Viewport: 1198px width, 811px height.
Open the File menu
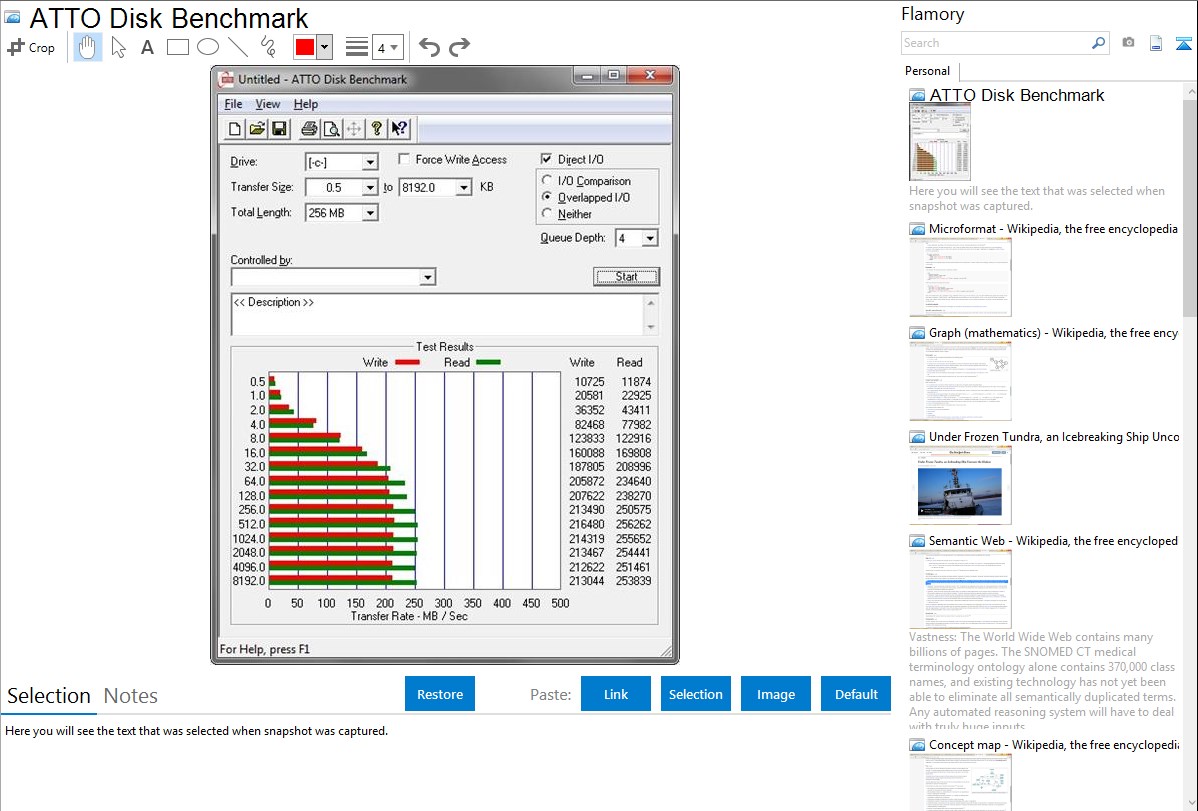click(x=233, y=104)
